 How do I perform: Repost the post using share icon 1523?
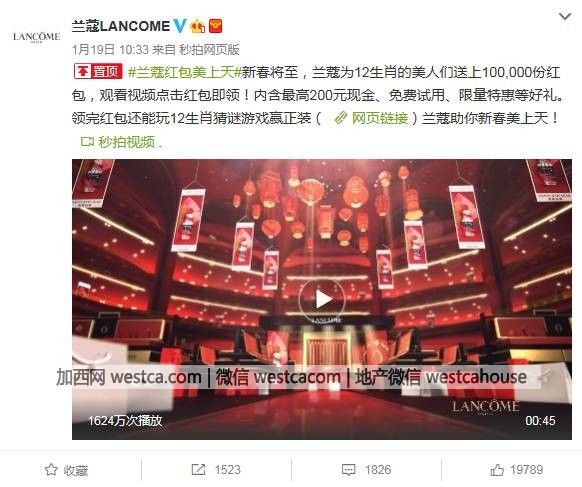click(x=216, y=470)
